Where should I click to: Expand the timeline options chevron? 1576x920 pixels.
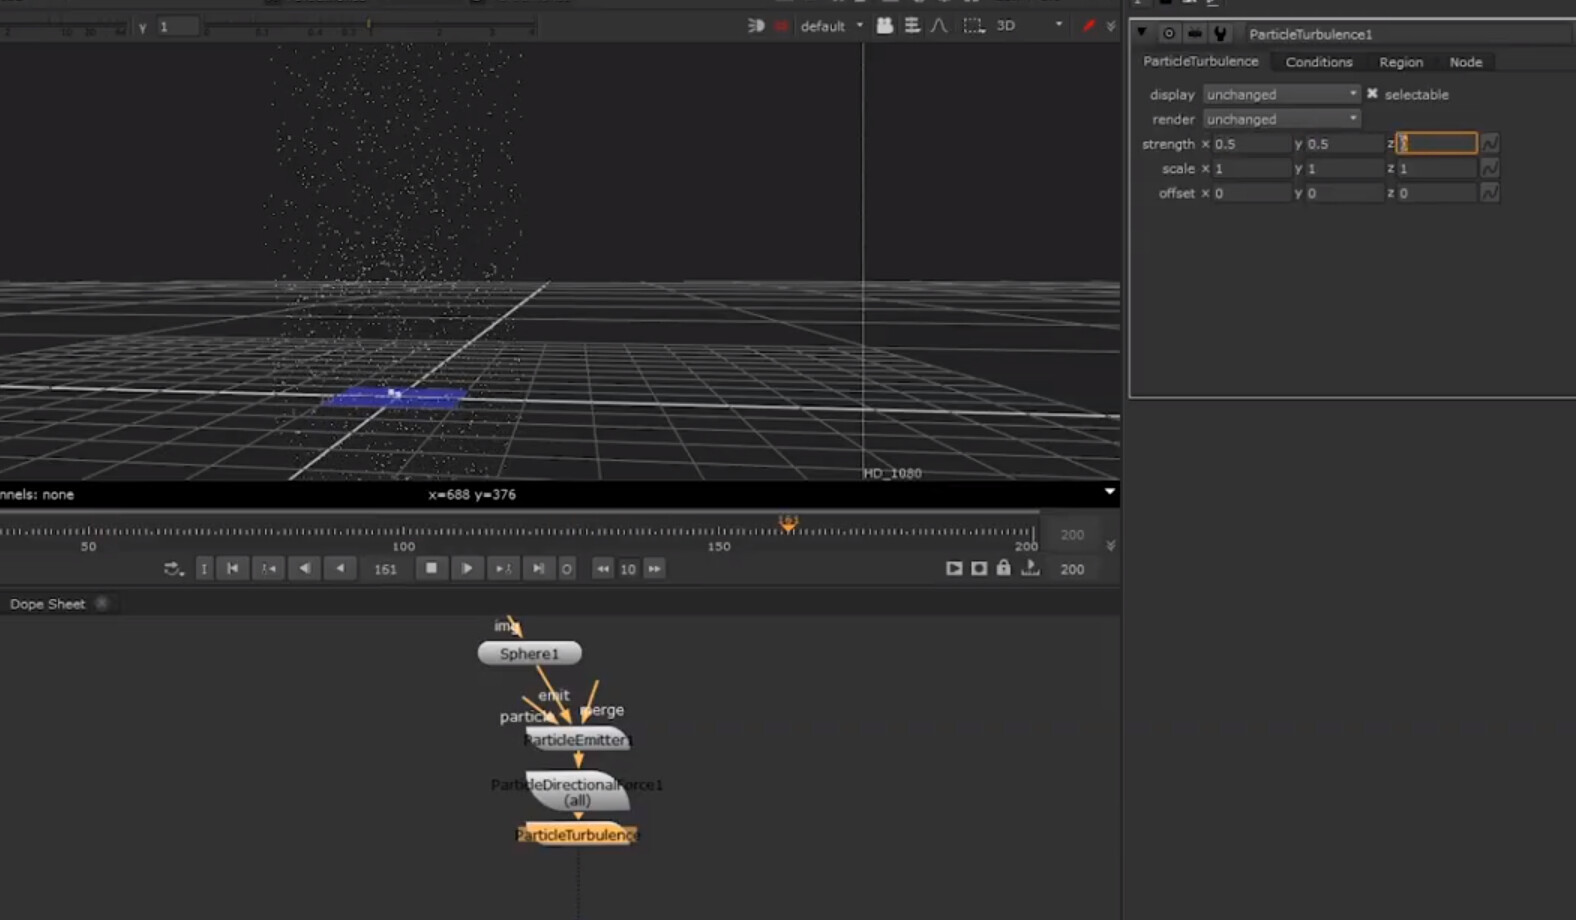(x=1111, y=545)
